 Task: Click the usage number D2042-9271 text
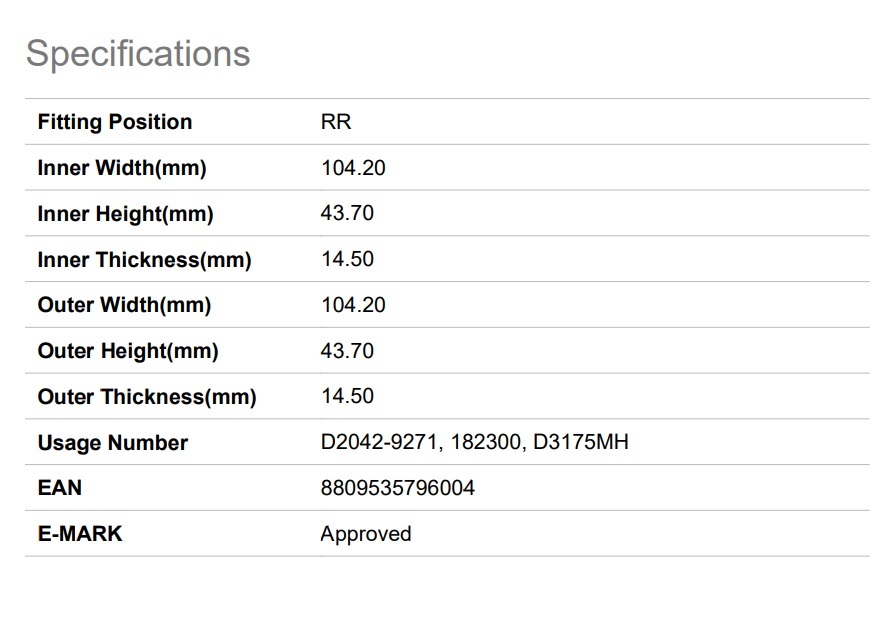pos(378,442)
